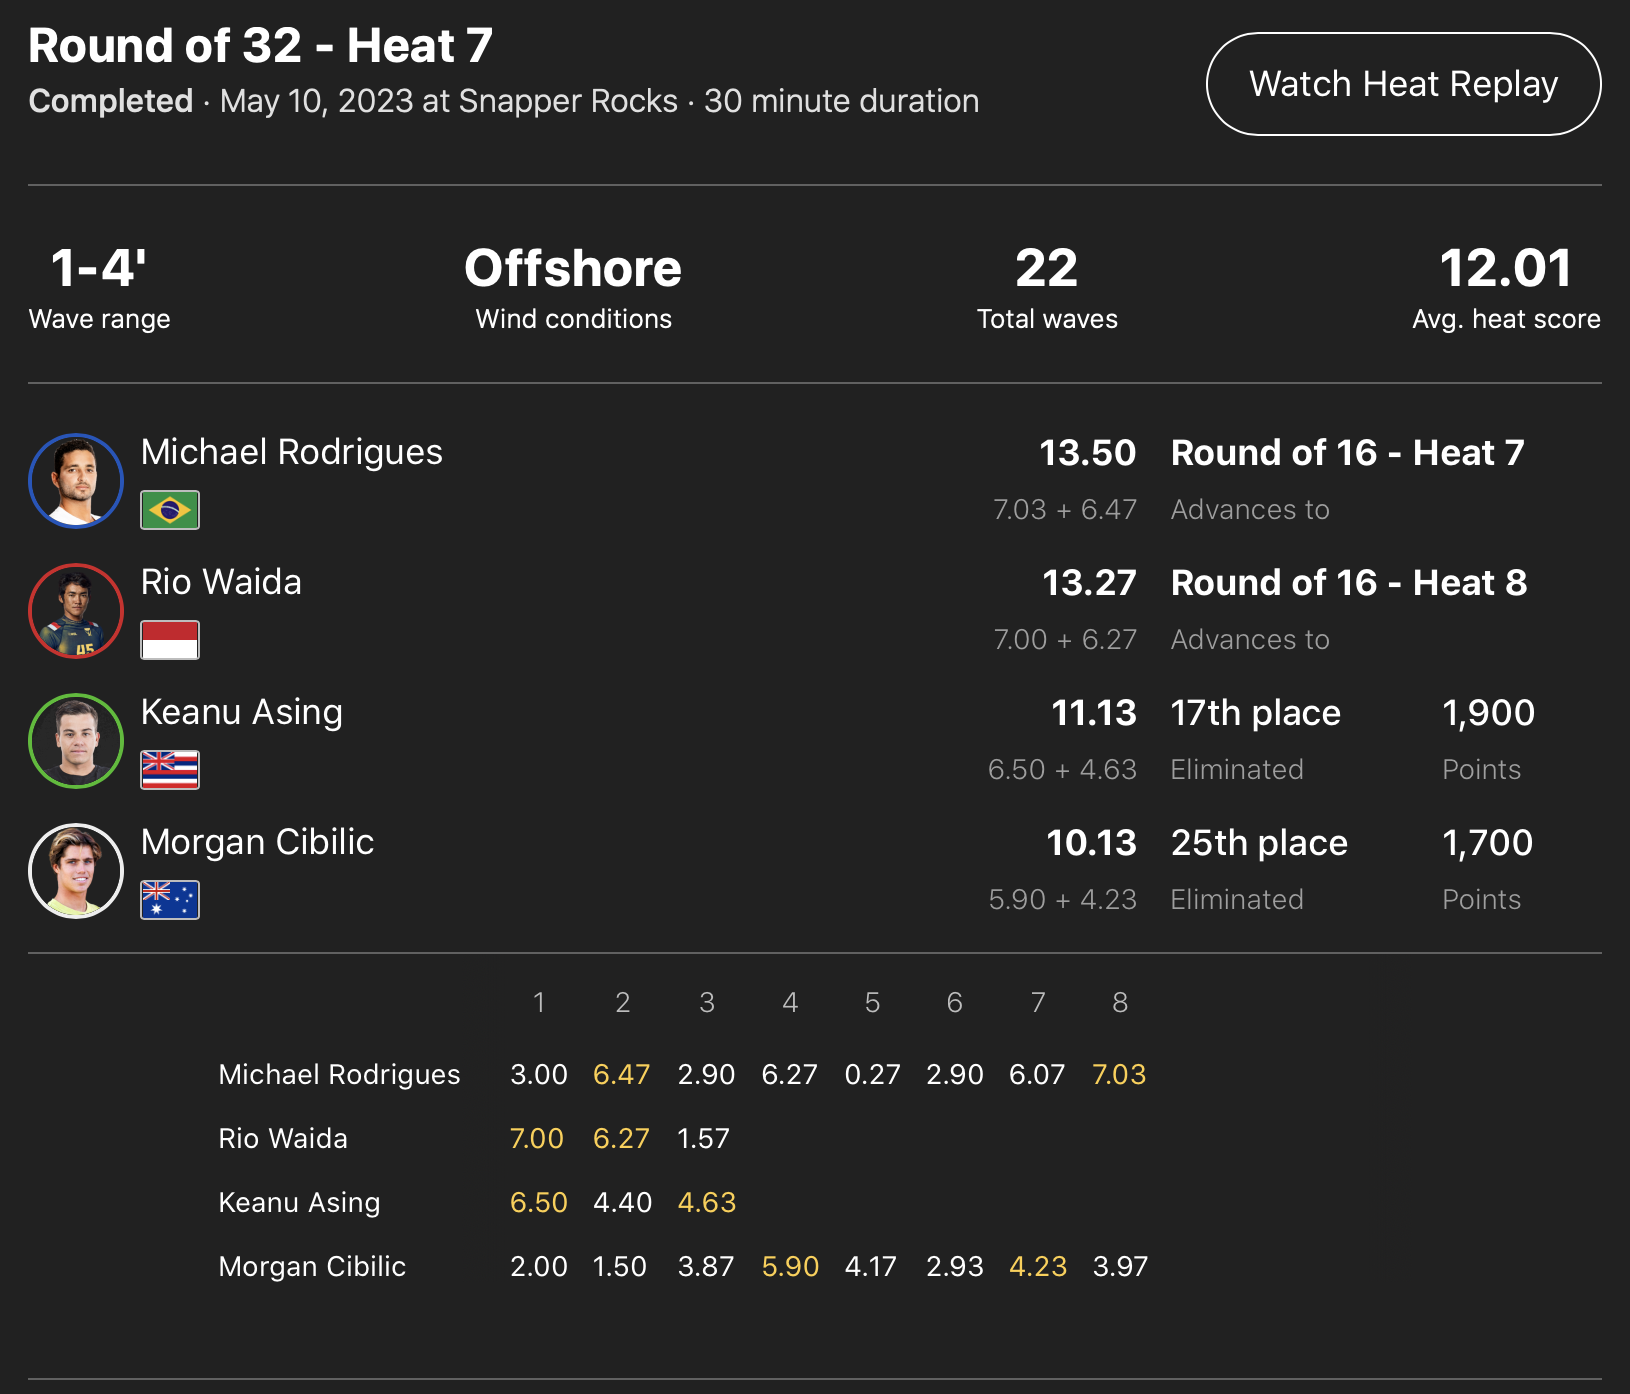The image size is (1630, 1394).
Task: Click Michael Rodrigues' 13.50 heat total
Action: pyautogui.click(x=1087, y=453)
